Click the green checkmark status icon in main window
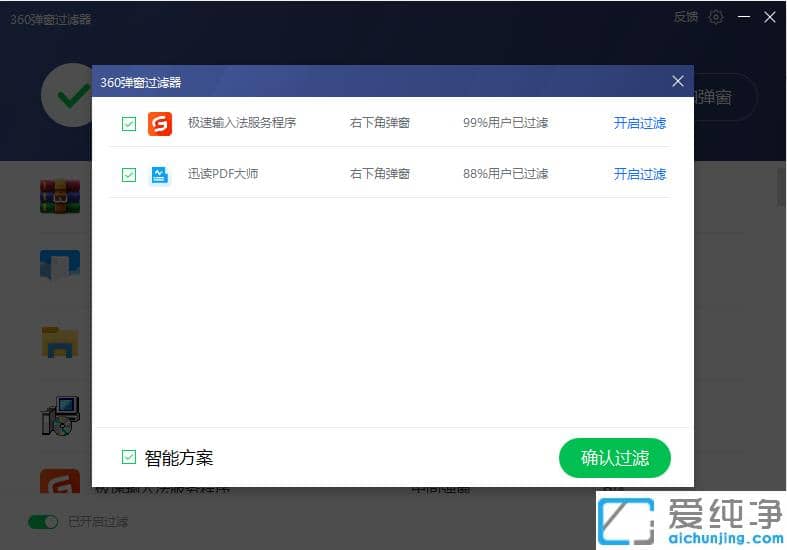Image resolution: width=787 pixels, height=550 pixels. [67, 95]
